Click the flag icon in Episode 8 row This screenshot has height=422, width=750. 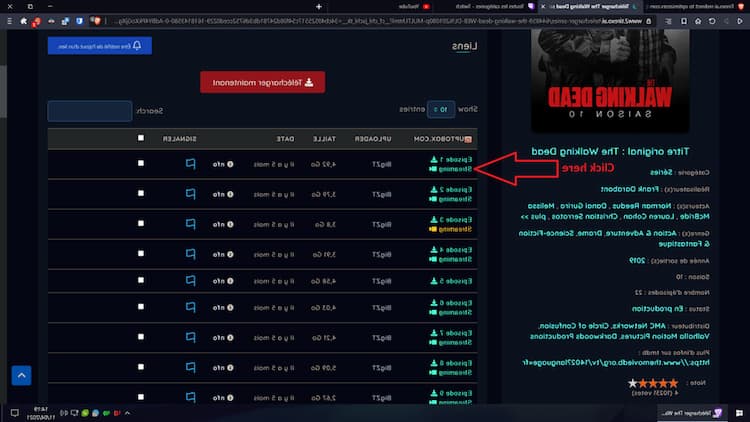point(190,367)
